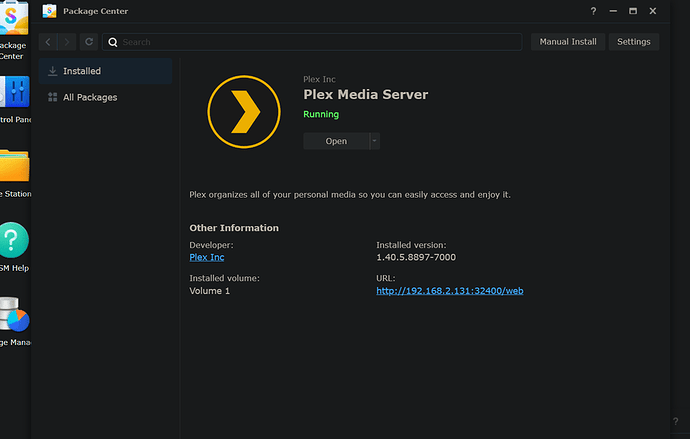Image resolution: width=690 pixels, height=439 pixels.
Task: Click the Package Center title bar icon
Action: click(49, 11)
